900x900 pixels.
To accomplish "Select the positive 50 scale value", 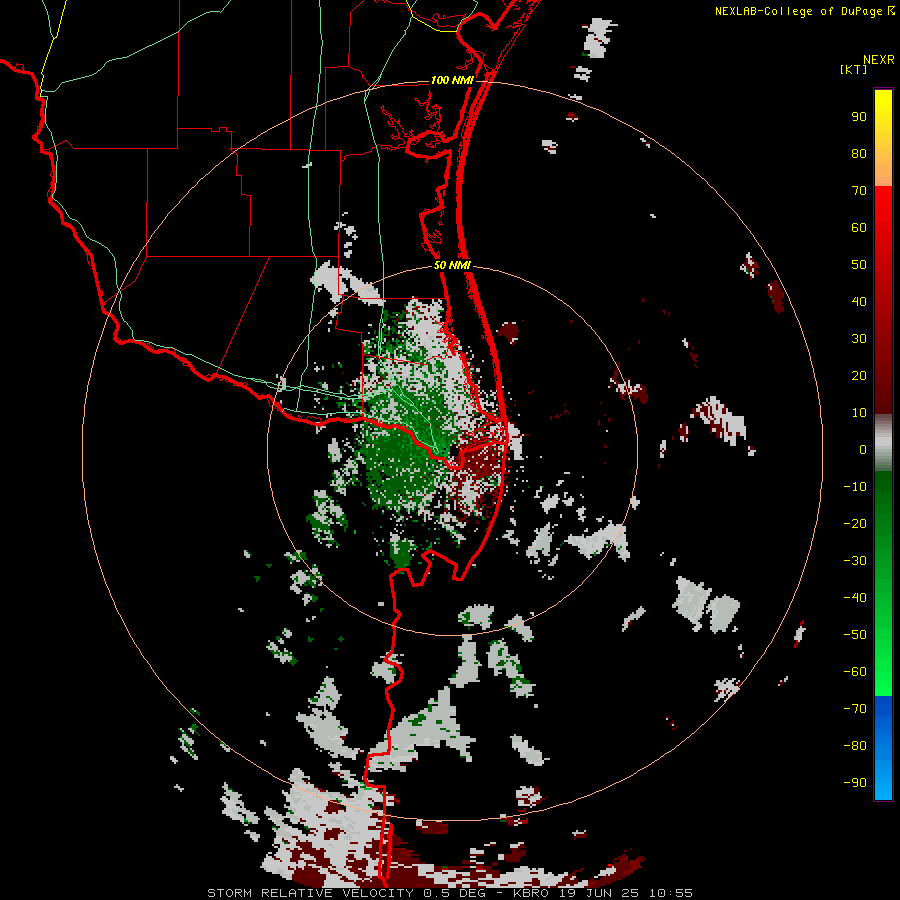I will (x=859, y=265).
